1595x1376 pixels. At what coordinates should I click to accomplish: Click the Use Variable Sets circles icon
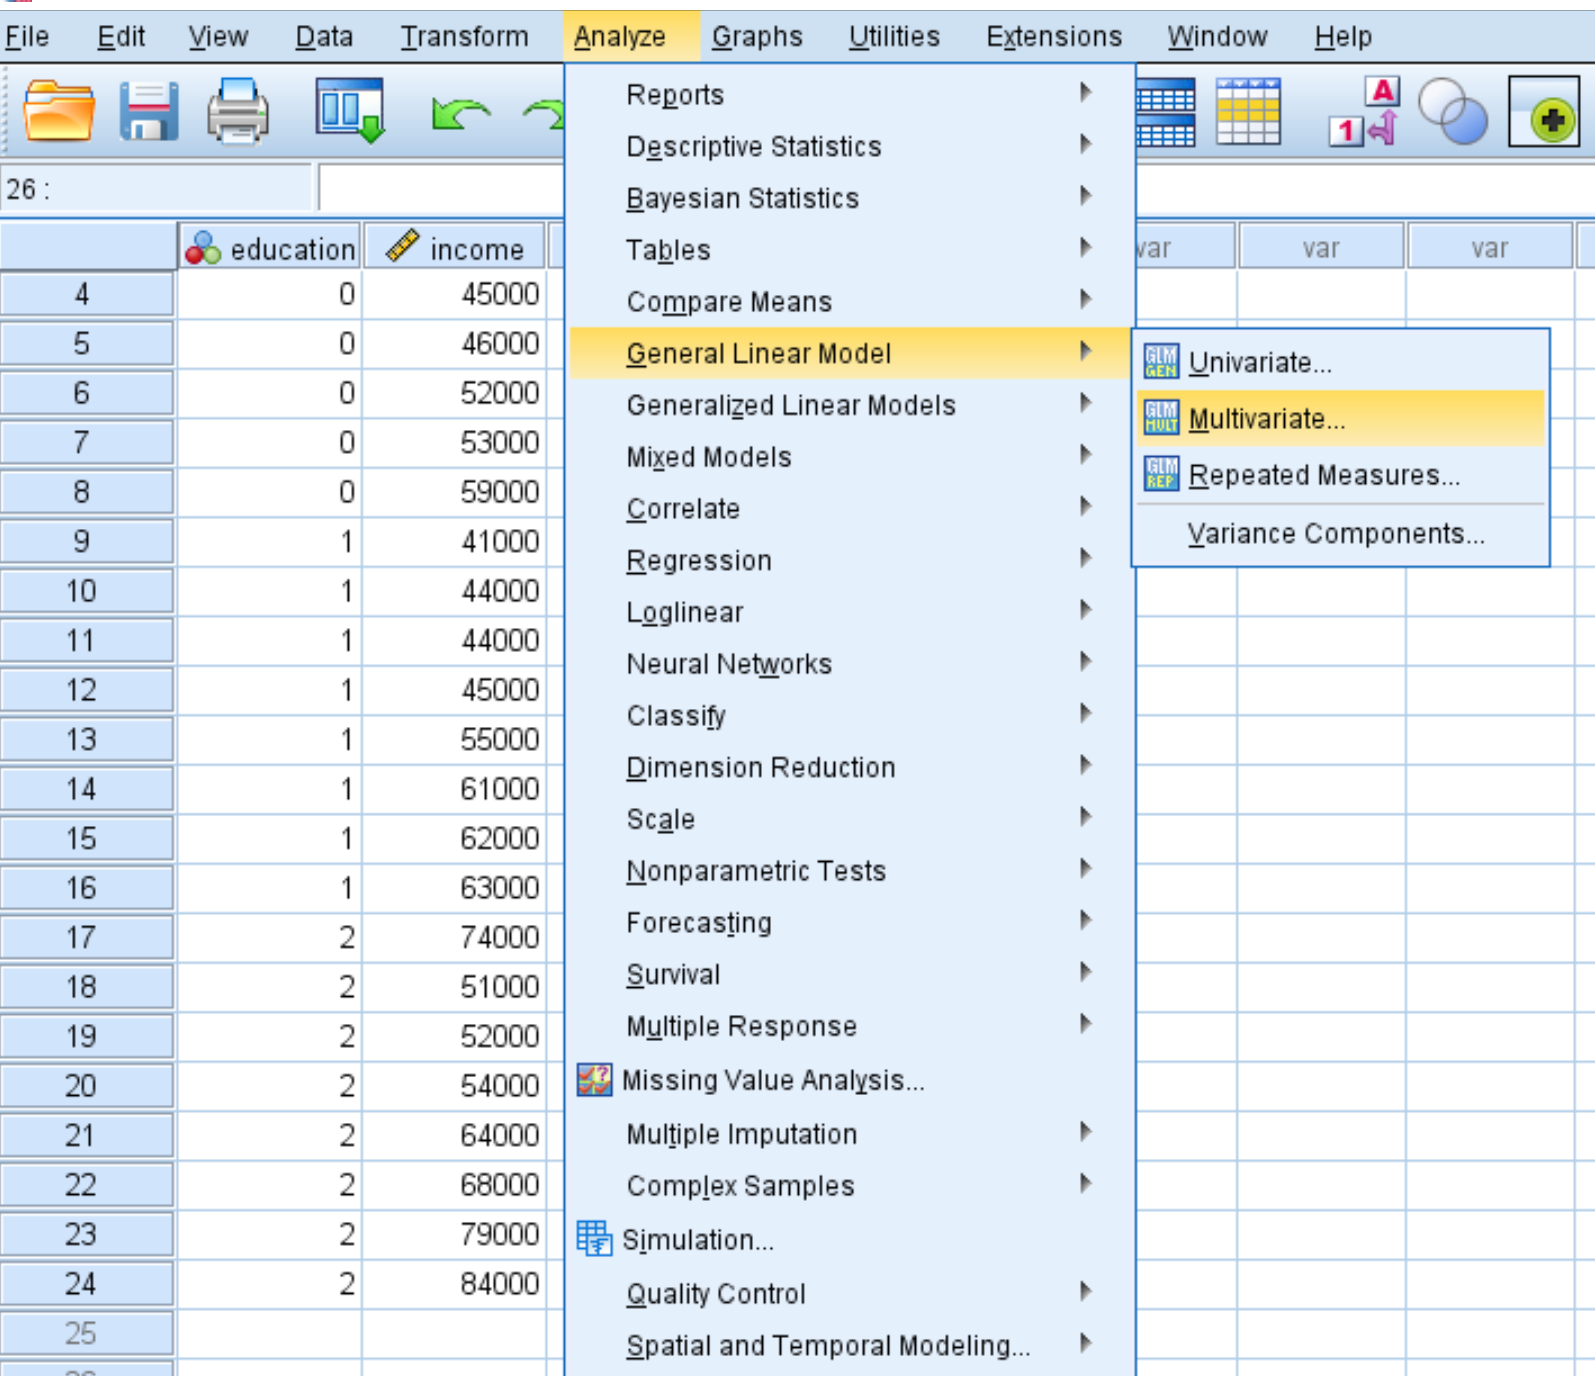[1452, 111]
